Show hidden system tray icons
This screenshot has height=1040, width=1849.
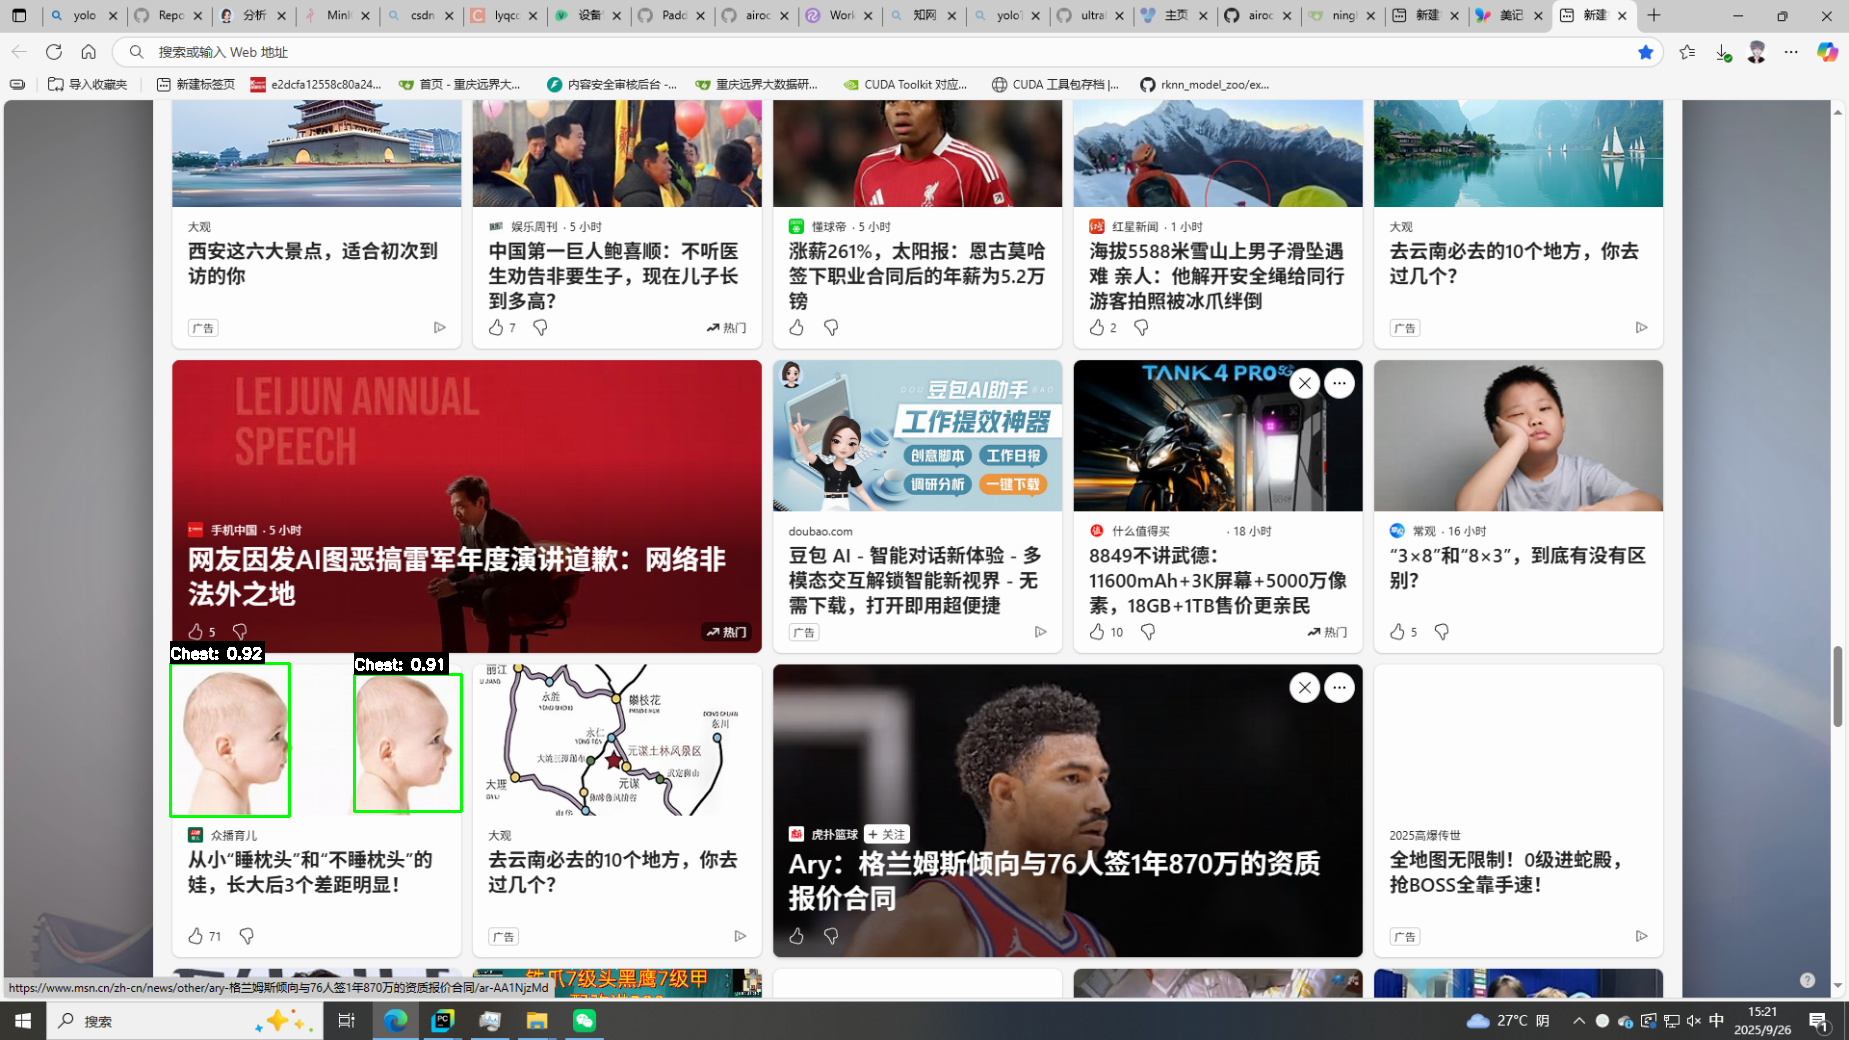(x=1578, y=1020)
